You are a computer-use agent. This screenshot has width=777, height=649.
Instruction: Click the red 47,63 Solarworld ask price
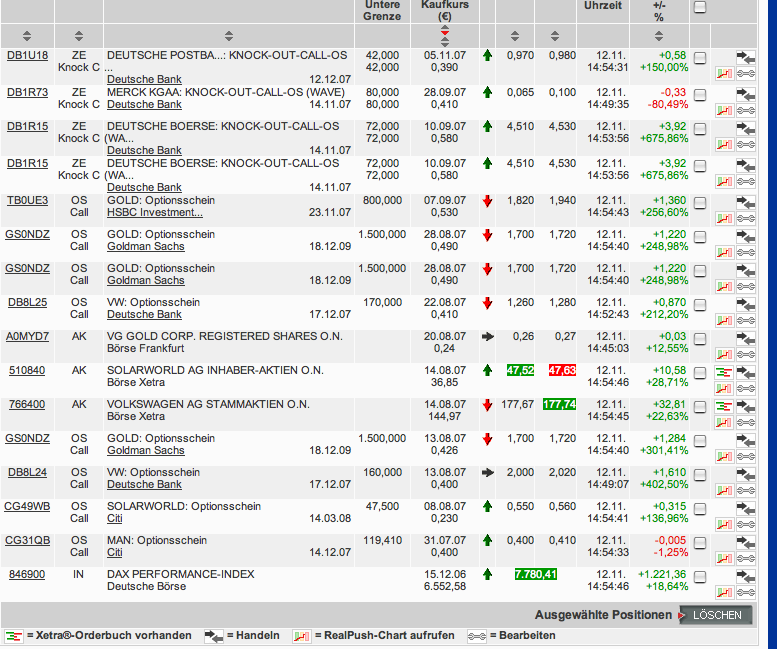click(x=562, y=370)
